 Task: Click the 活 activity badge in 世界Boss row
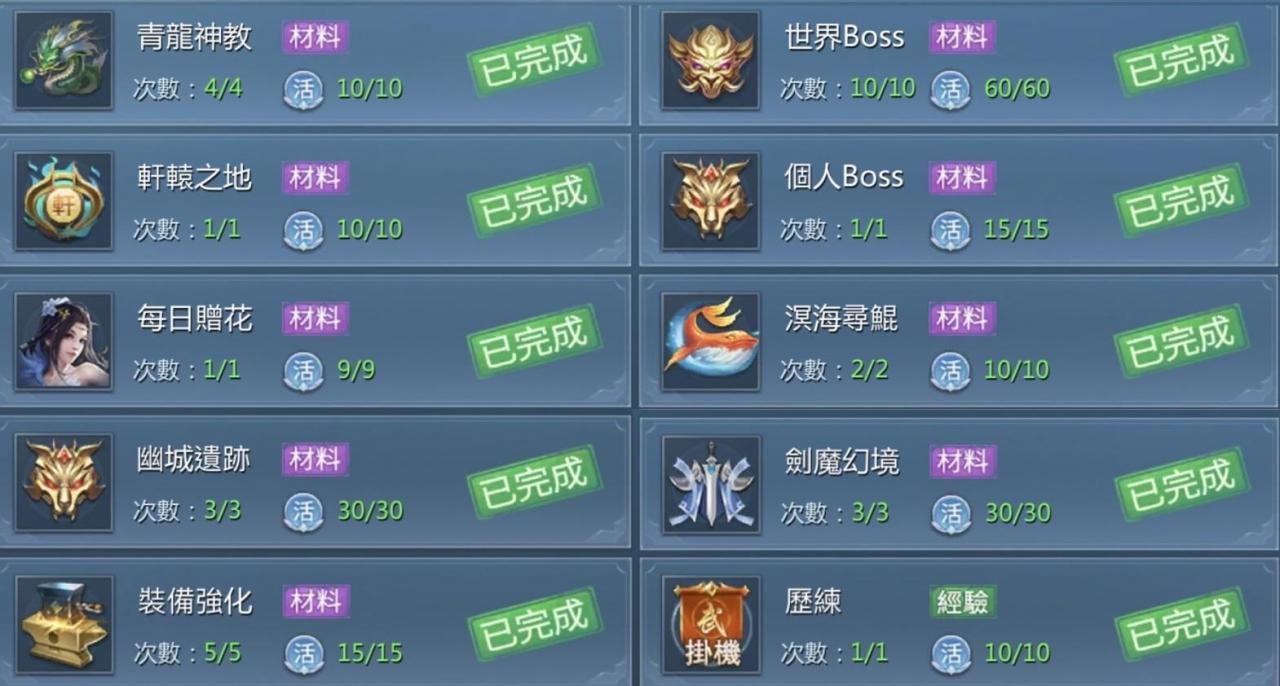[951, 89]
